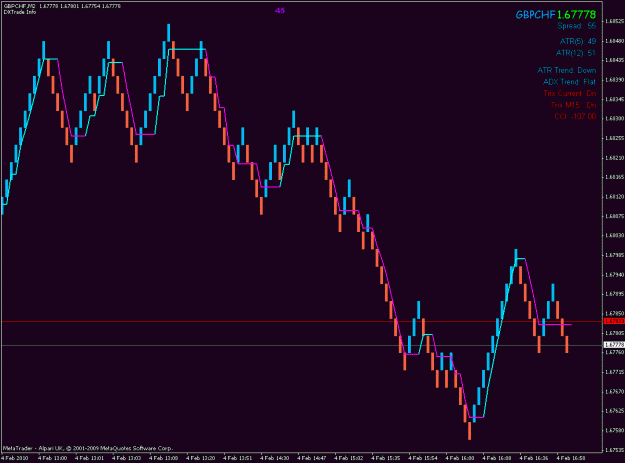
Task: Click the red 1.67833 price tag on axis
Action: 614,321
